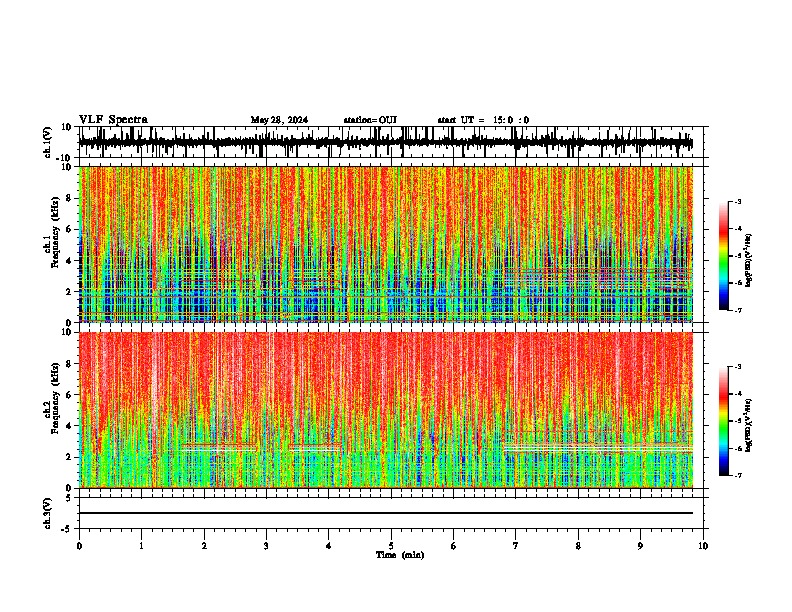Click the "-7" label on ch.2 color scale
The width and height of the screenshot is (792, 612).
coord(738,476)
